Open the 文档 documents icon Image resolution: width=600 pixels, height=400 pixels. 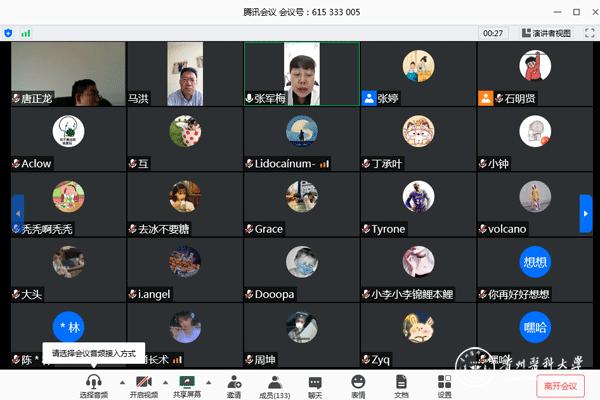coord(401,382)
